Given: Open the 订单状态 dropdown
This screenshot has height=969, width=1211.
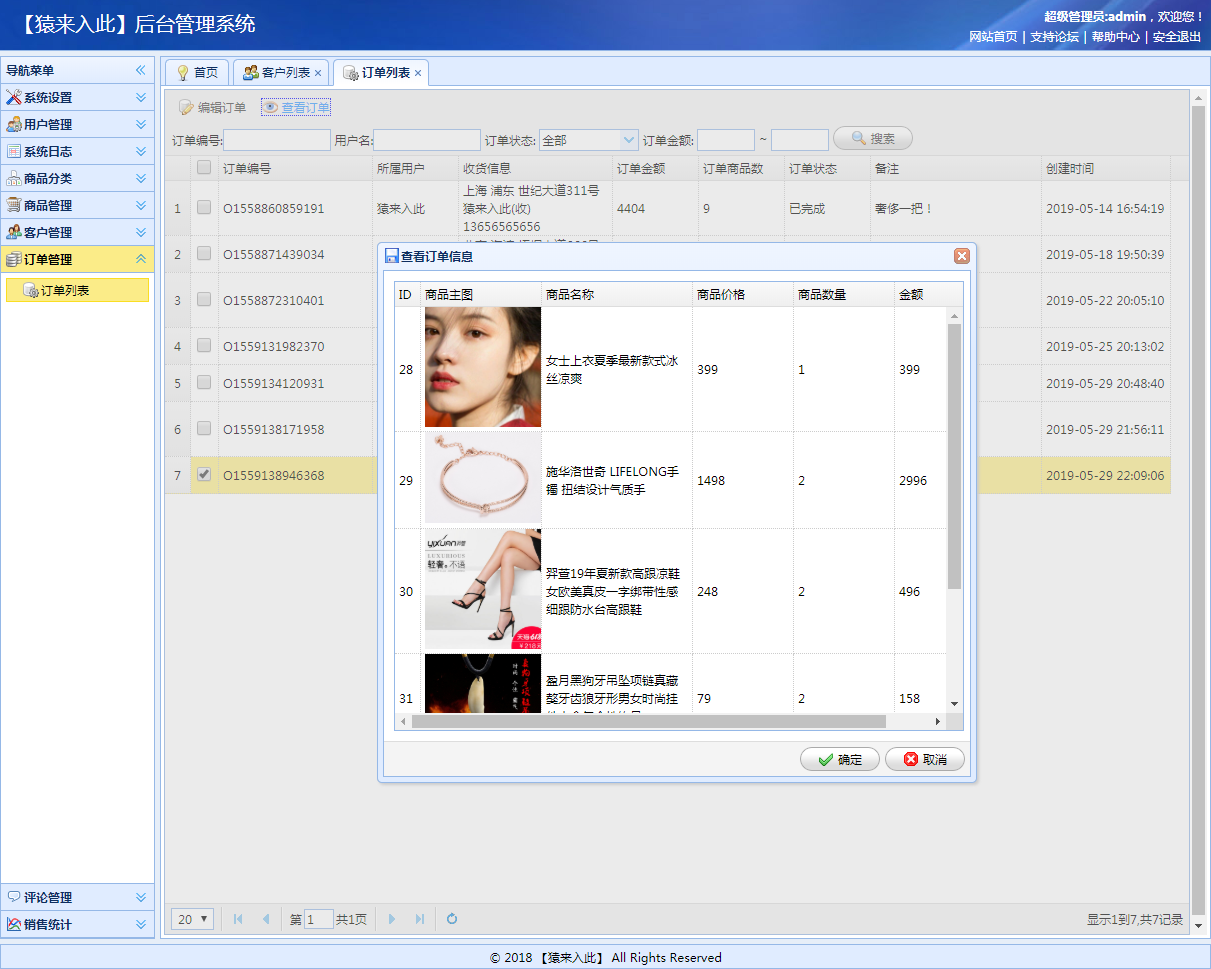Looking at the screenshot, I should (629, 140).
